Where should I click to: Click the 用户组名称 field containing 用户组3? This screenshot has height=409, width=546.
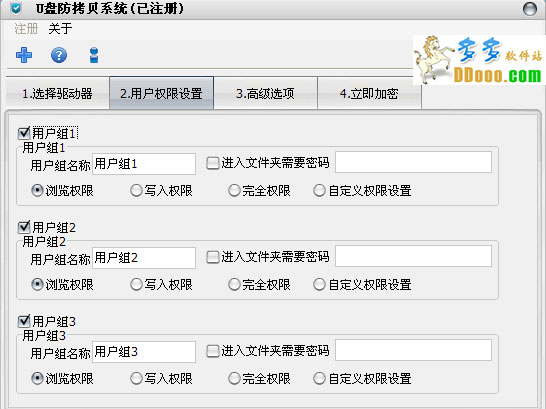click(x=144, y=352)
